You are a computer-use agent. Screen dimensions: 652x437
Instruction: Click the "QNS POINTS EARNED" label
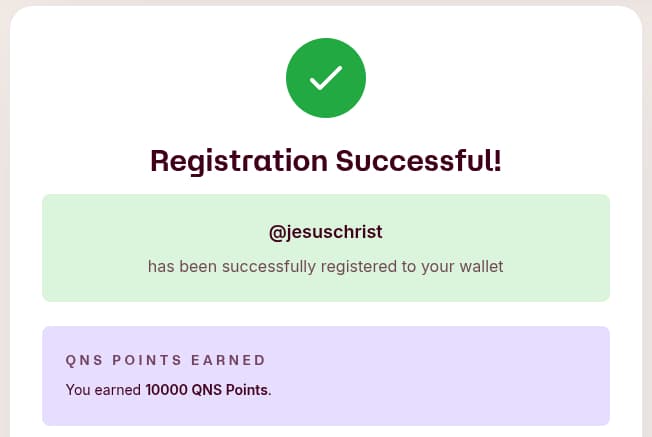(166, 360)
